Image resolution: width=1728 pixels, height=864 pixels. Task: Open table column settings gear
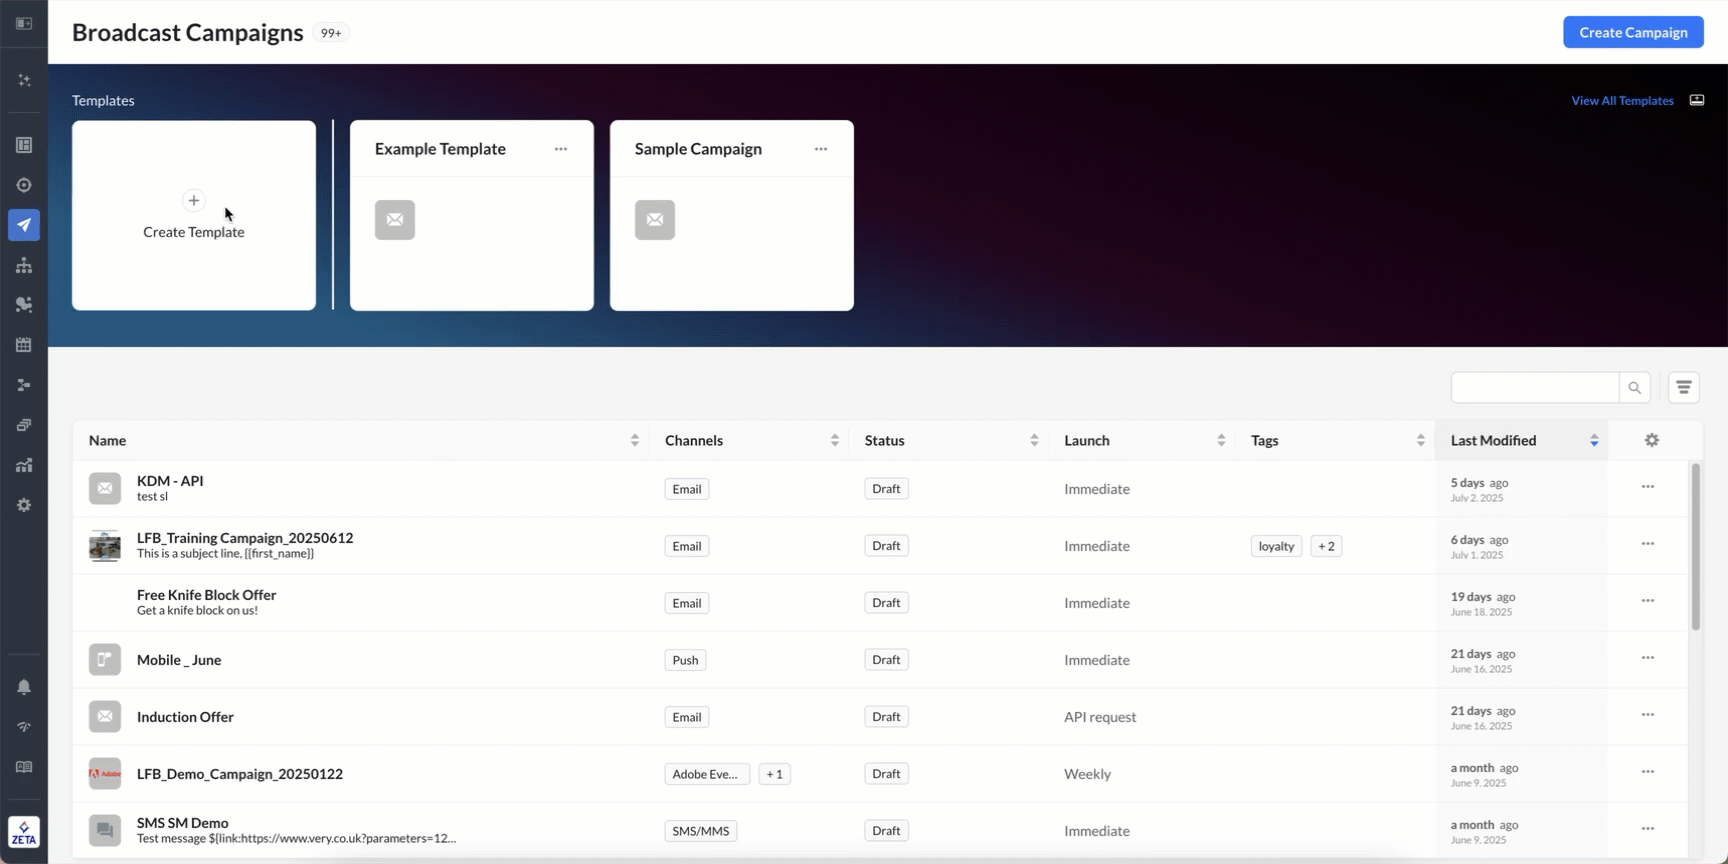[x=1651, y=440]
